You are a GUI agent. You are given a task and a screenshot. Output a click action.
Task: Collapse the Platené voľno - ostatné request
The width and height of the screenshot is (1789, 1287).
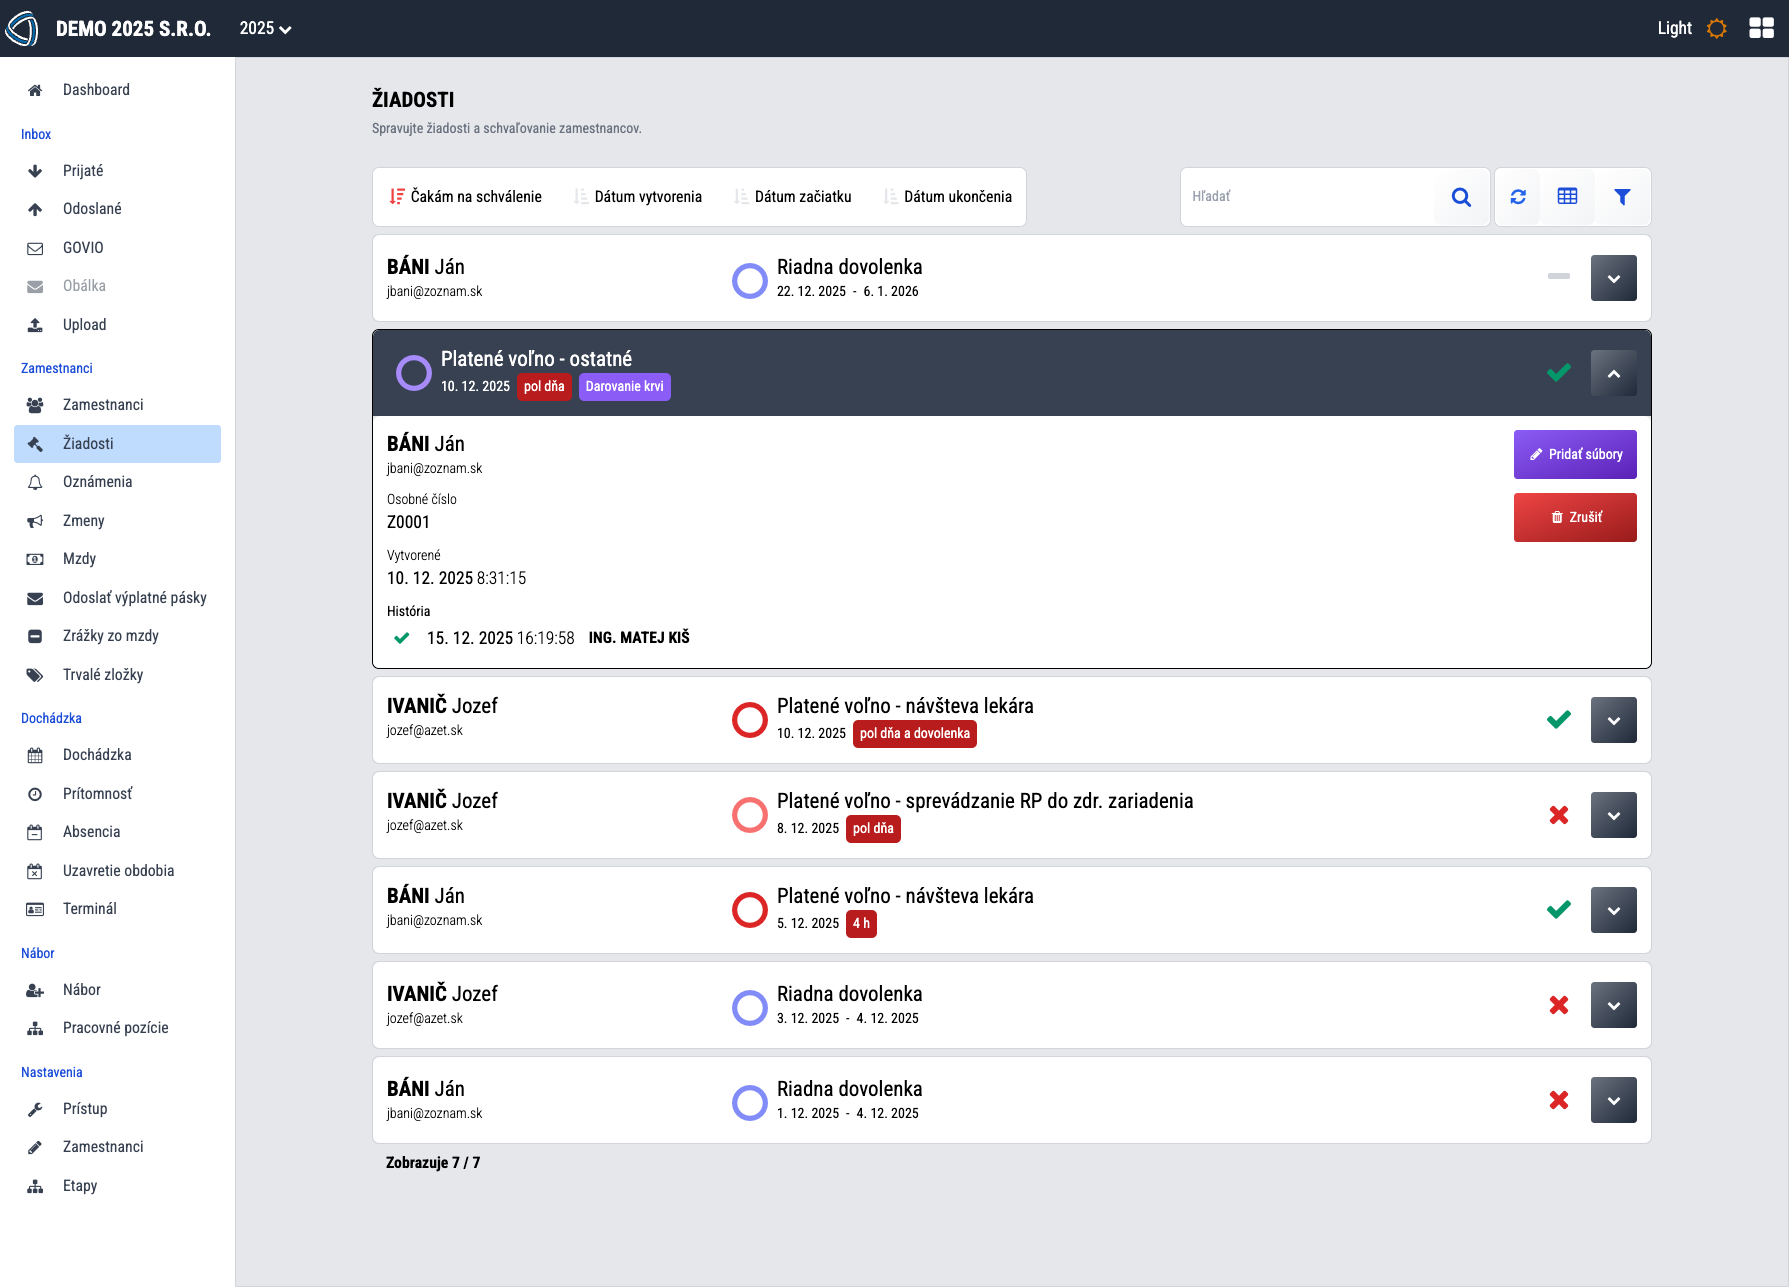(1613, 373)
